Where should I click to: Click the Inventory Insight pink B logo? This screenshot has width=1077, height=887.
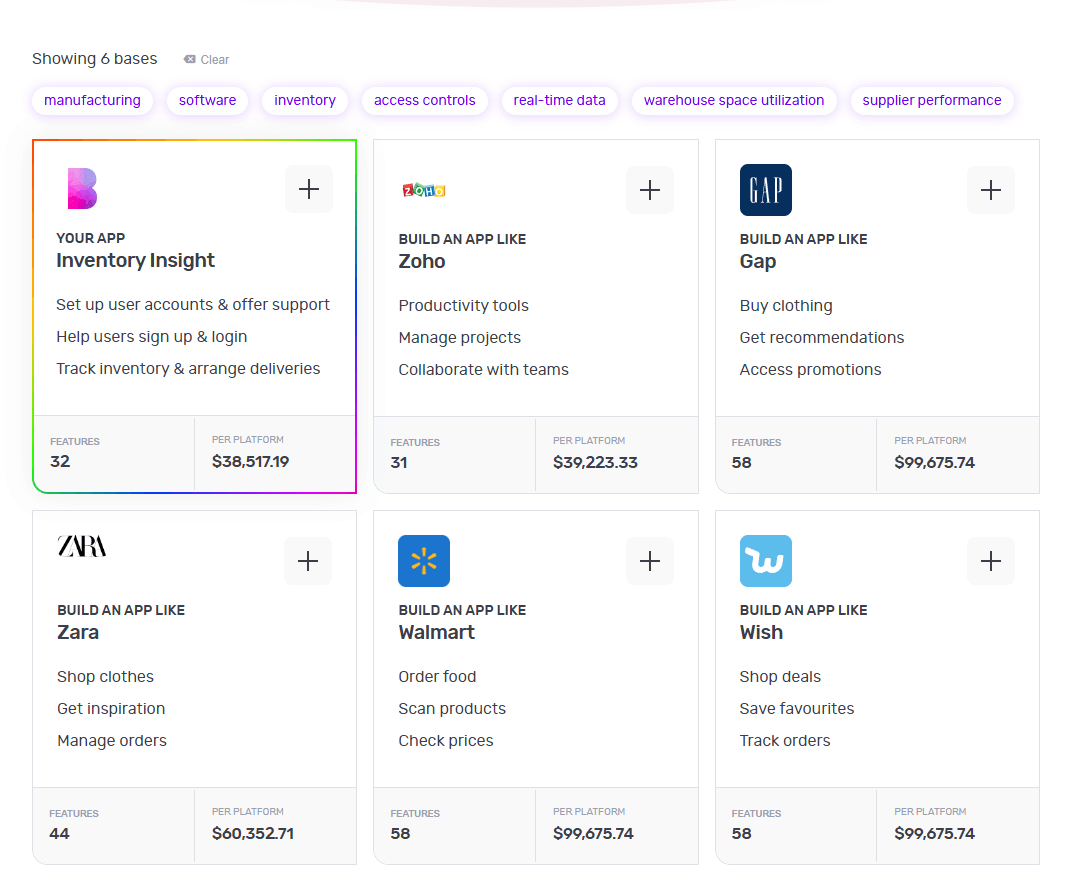(82, 188)
